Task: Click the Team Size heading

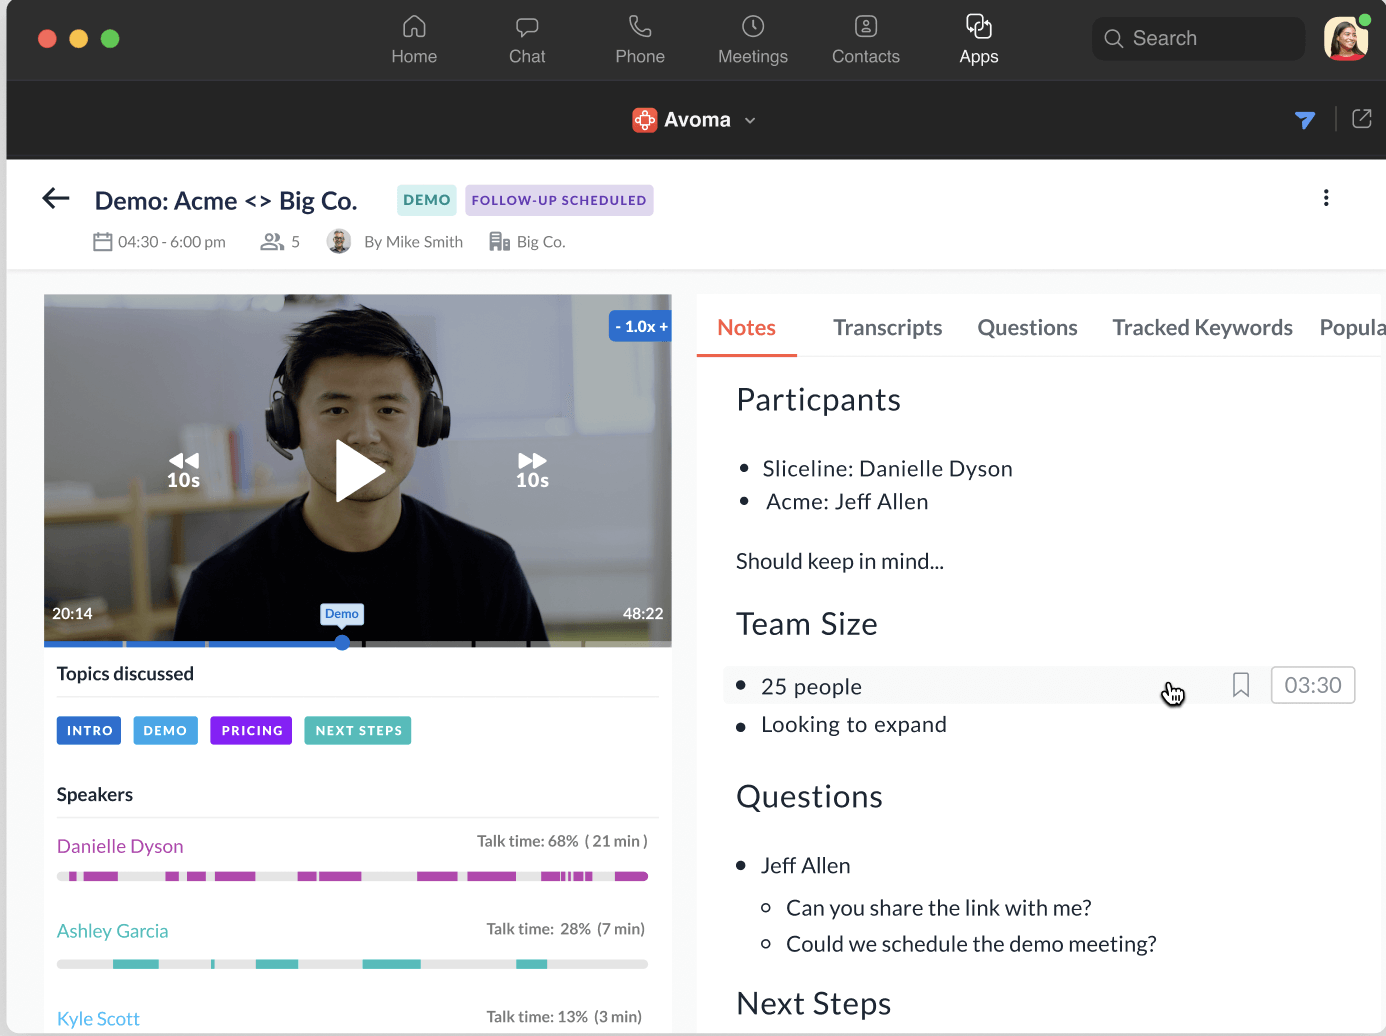Action: pos(807,624)
